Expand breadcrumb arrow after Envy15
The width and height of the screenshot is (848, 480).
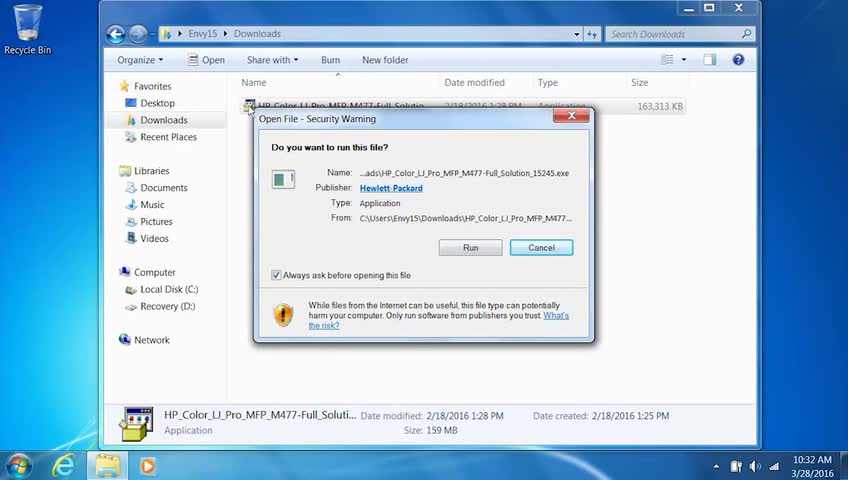click(225, 34)
